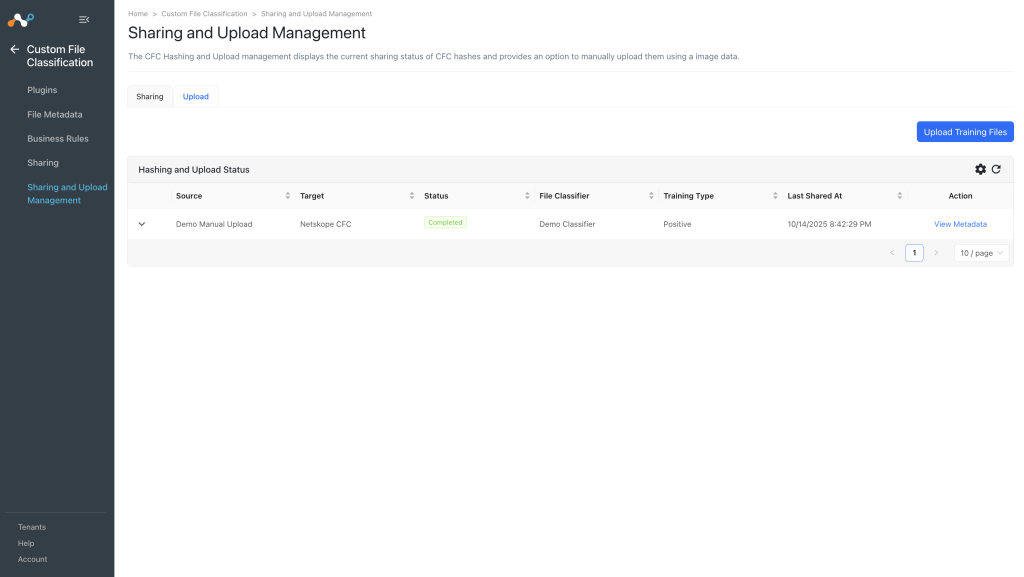Open the 10 / page dropdown
1024x577 pixels.
[x=981, y=253]
